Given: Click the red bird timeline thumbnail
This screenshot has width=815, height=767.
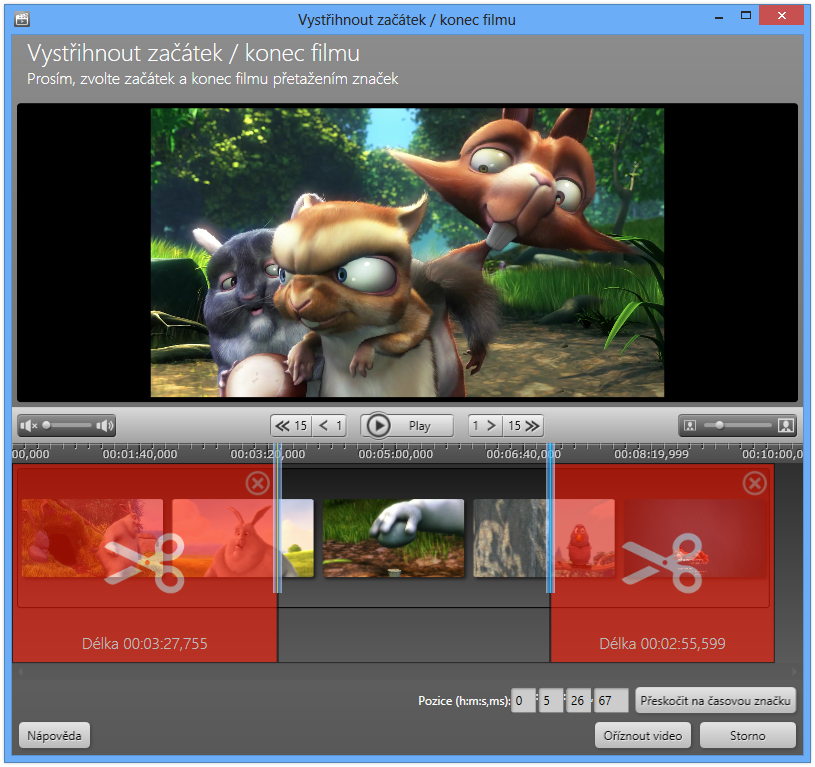Looking at the screenshot, I should pyautogui.click(x=585, y=538).
